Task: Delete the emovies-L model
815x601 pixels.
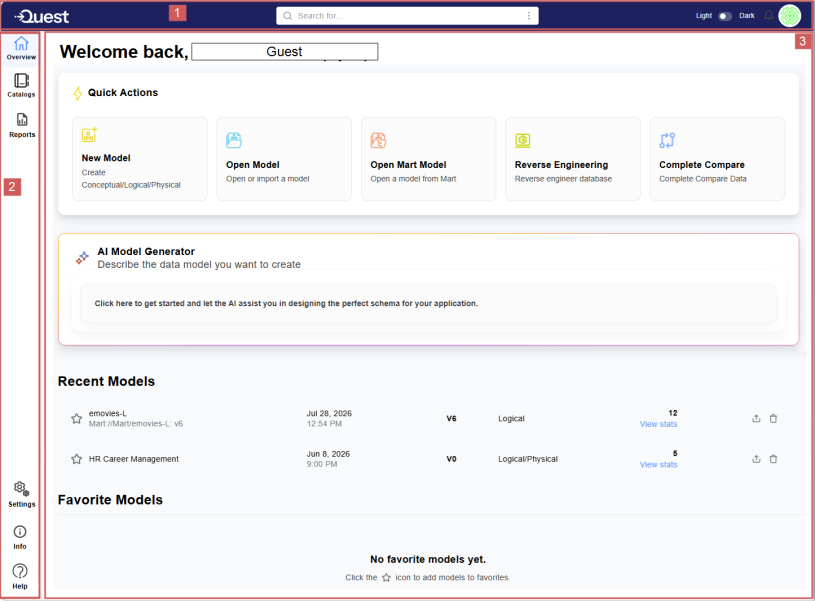Action: [x=773, y=419]
